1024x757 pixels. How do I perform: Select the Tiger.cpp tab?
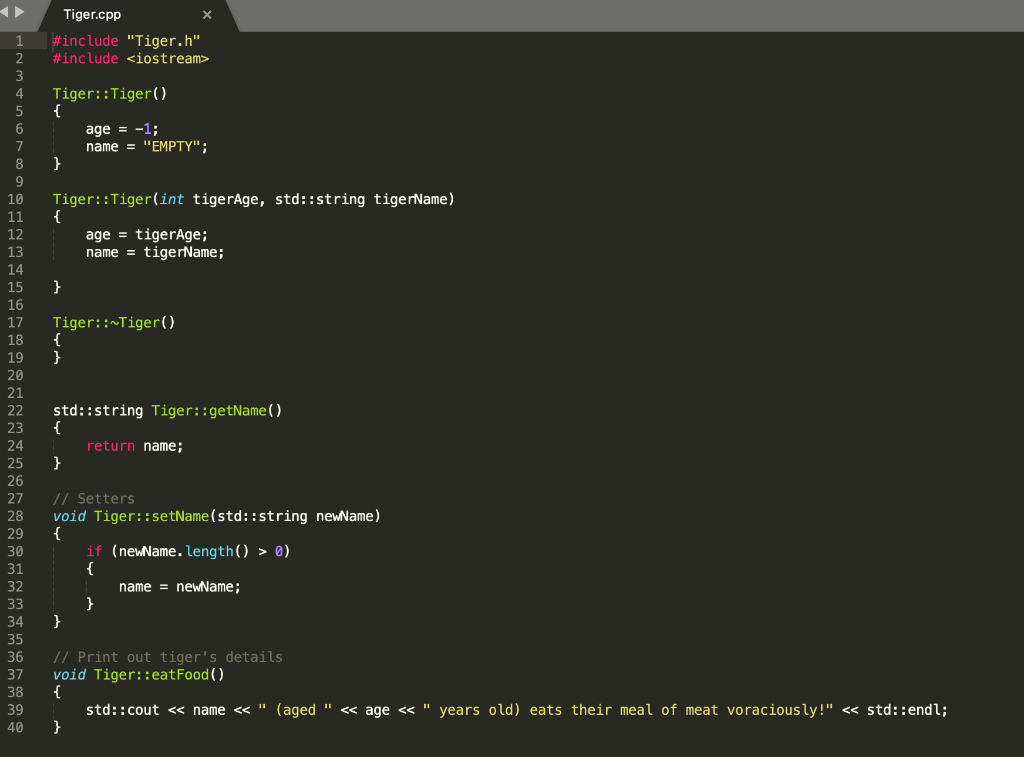[93, 14]
